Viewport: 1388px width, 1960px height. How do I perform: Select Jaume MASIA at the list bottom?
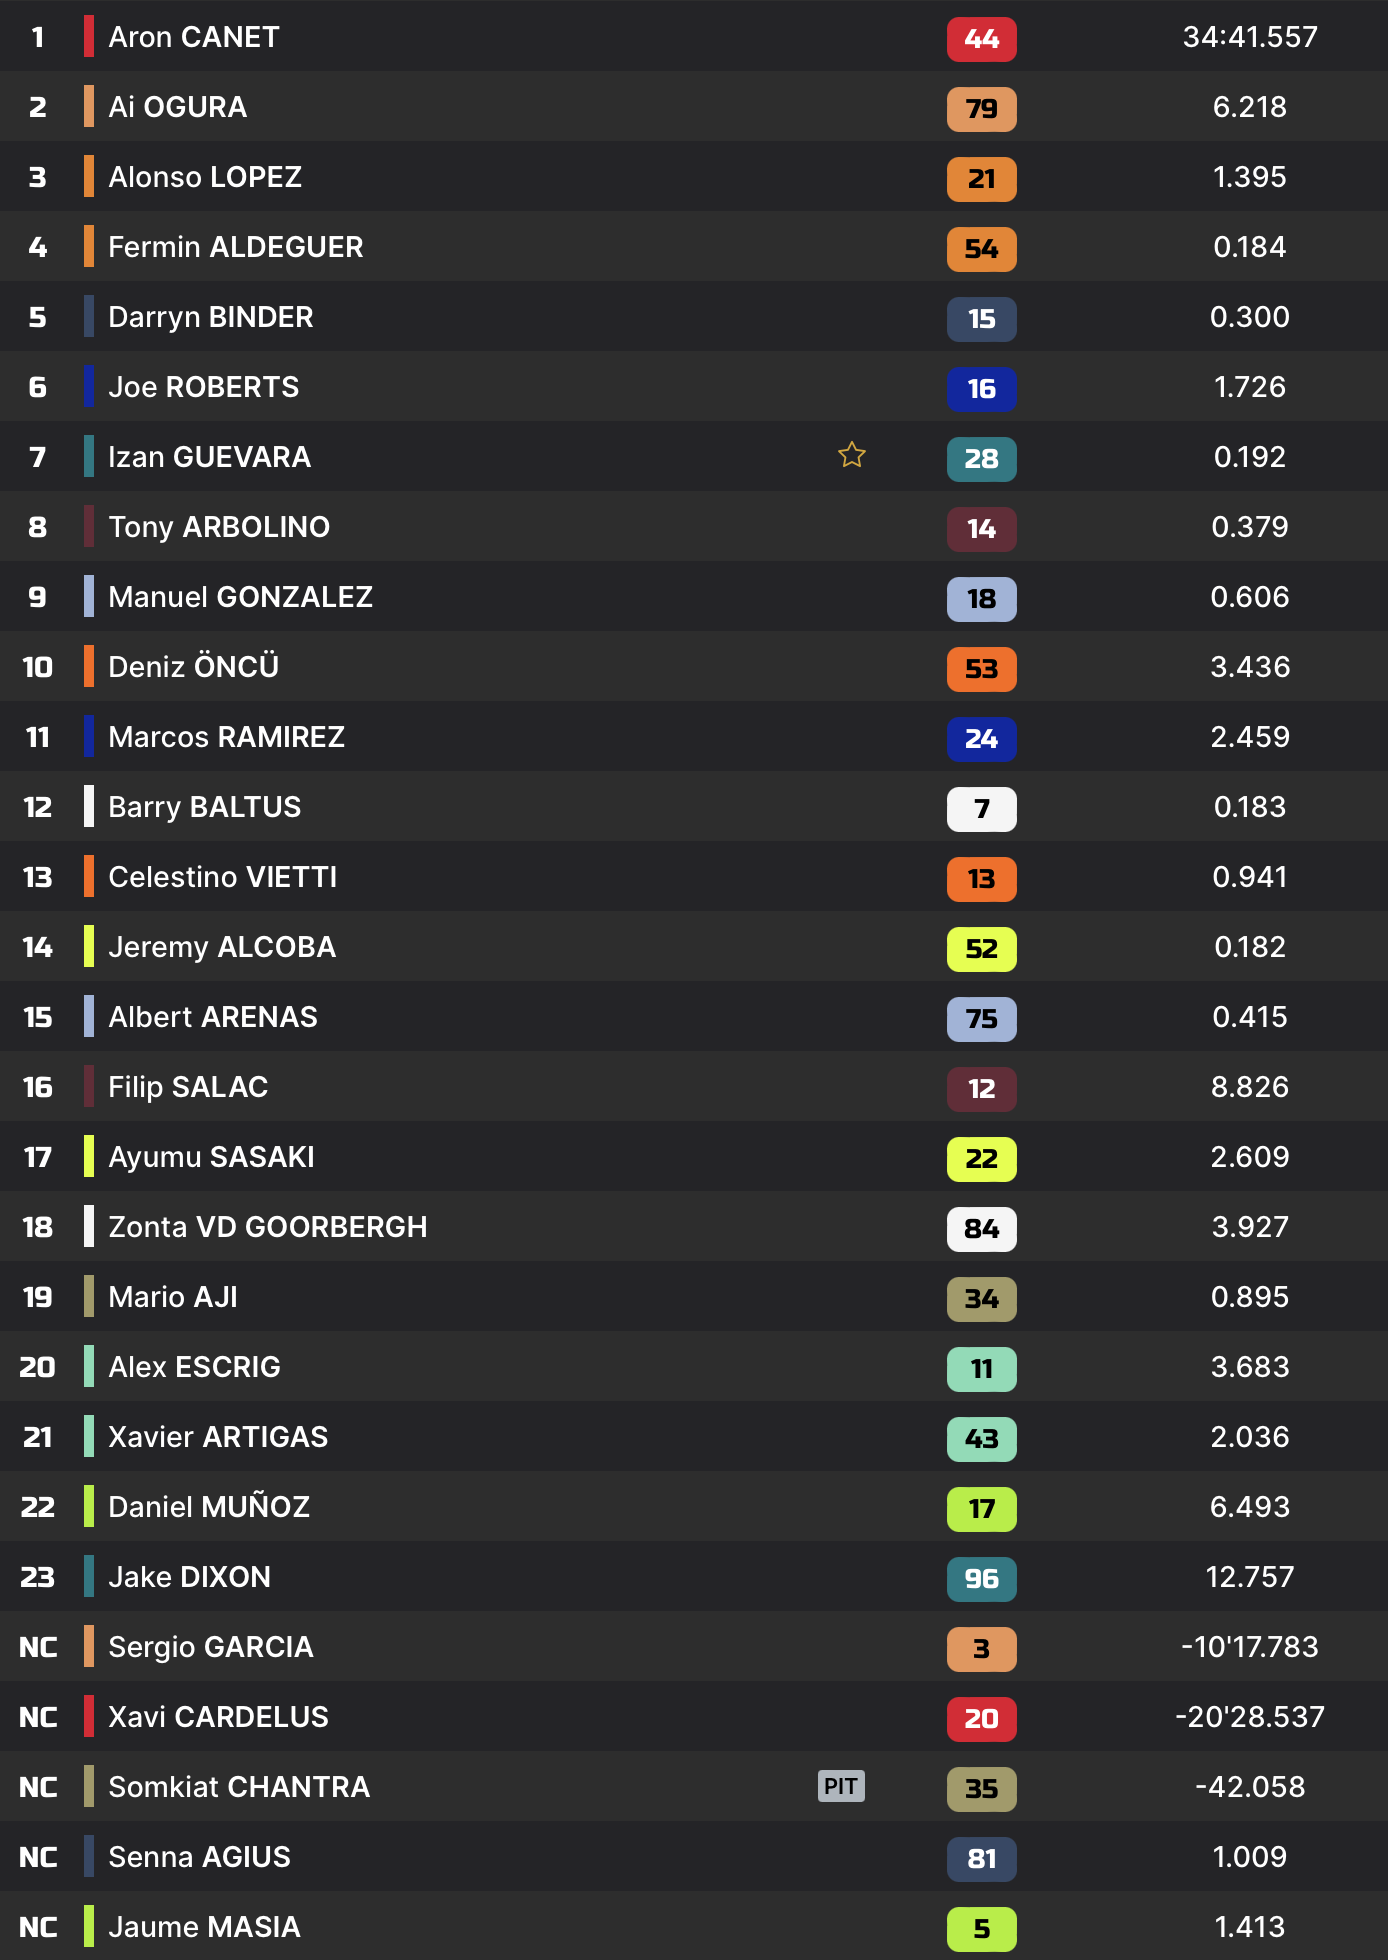[x=204, y=1927]
